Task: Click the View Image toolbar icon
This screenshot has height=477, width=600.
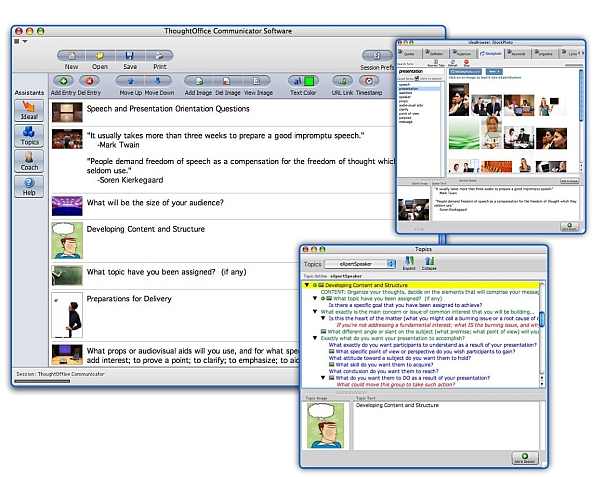Action: click(x=256, y=81)
